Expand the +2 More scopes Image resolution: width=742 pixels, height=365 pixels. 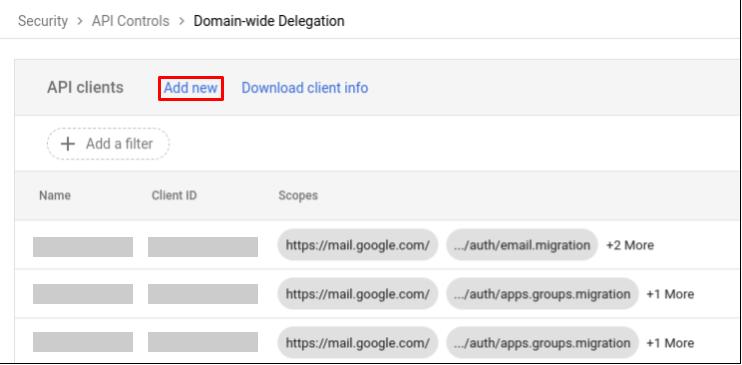pos(630,245)
